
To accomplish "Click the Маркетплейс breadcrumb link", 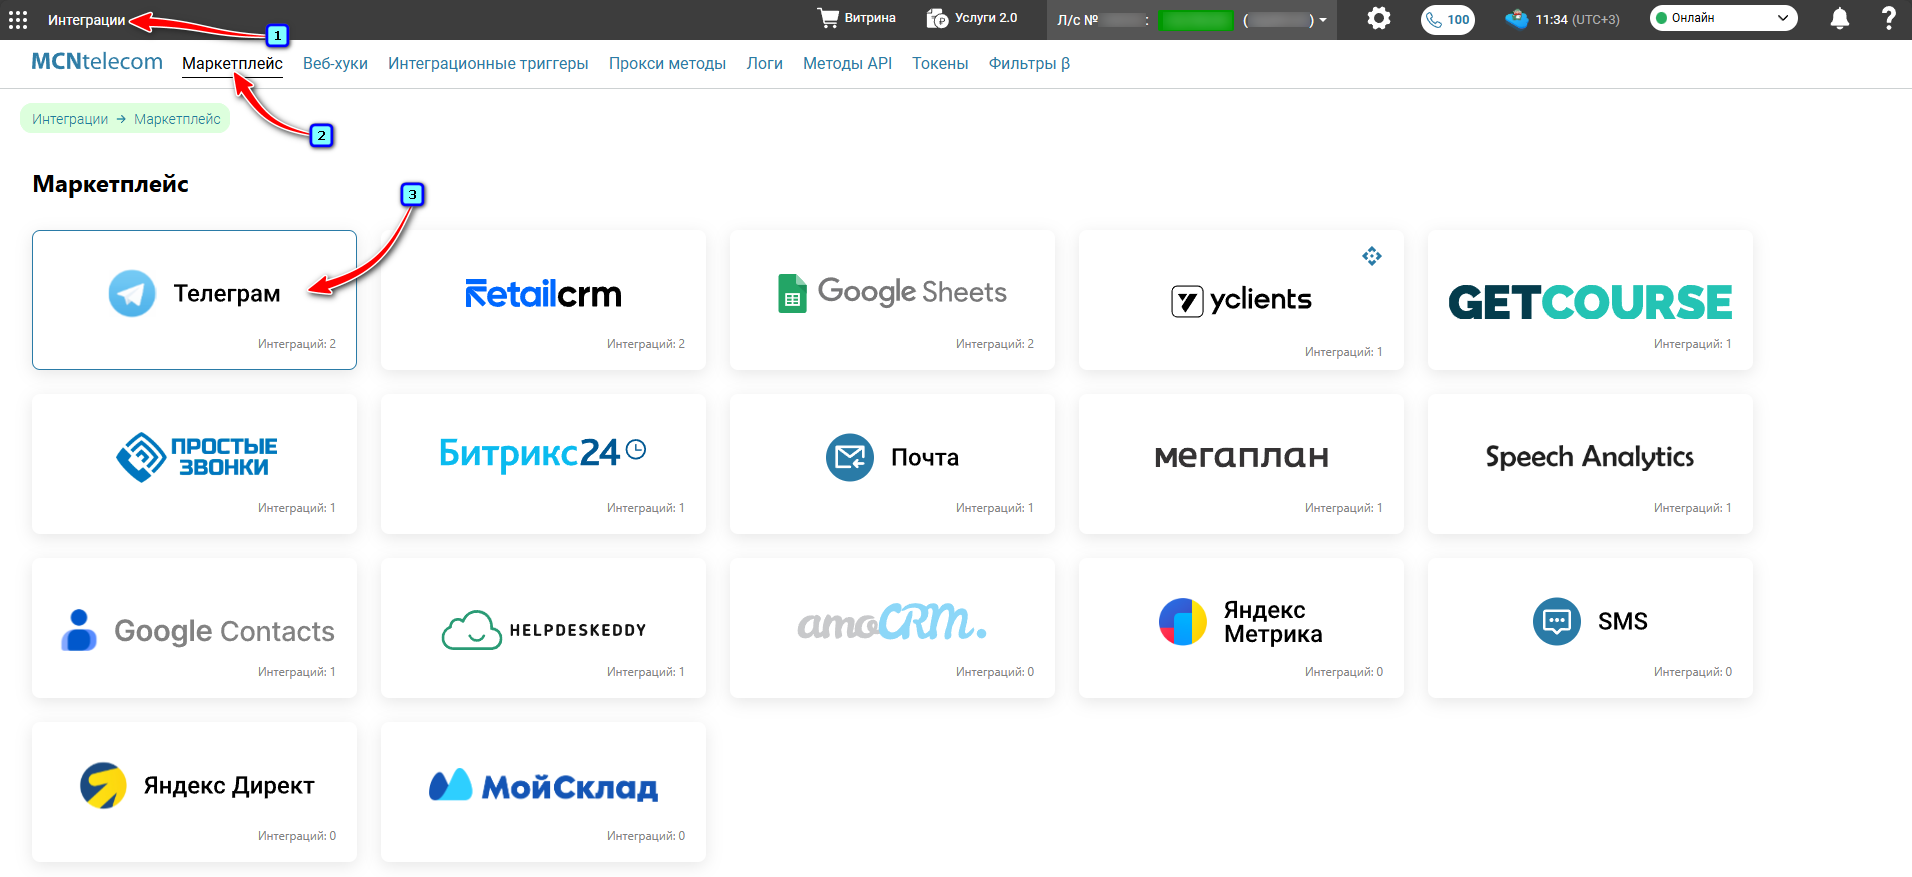I will (177, 119).
